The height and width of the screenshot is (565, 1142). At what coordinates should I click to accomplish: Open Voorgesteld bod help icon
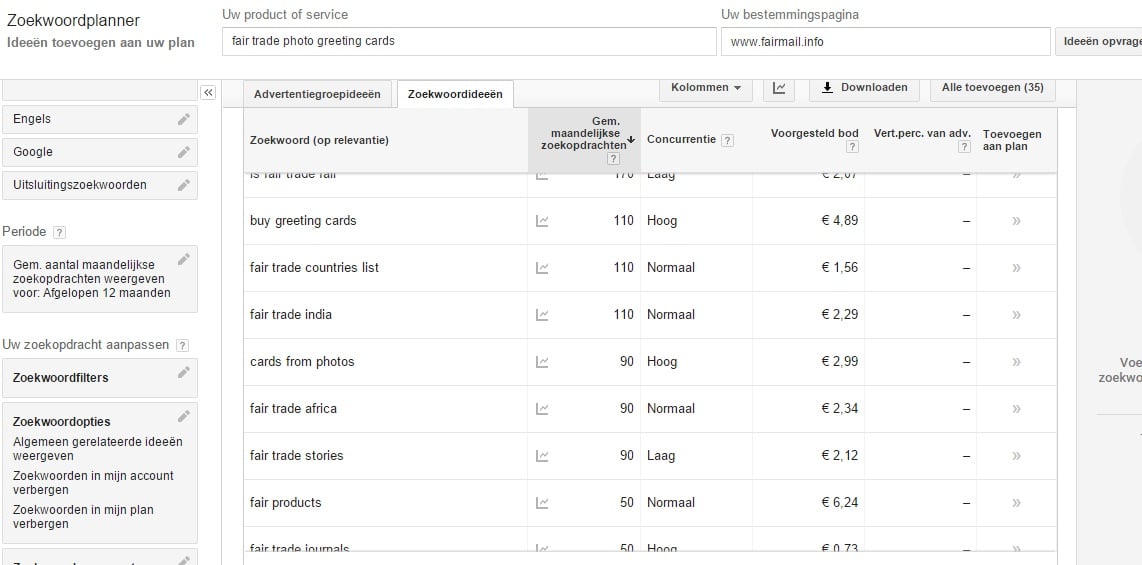click(x=852, y=147)
